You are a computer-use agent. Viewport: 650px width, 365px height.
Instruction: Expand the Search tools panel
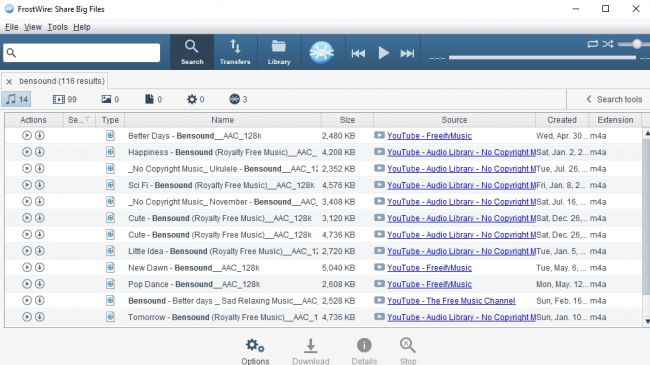[x=614, y=100]
